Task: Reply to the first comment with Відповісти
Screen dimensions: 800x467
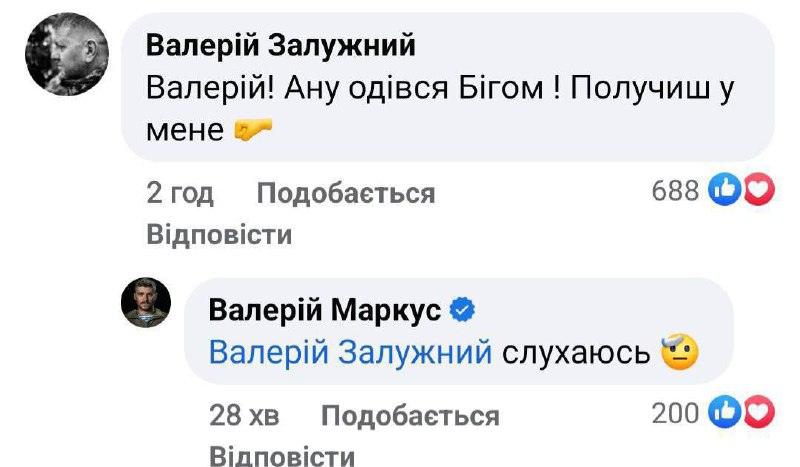Action: tap(219, 235)
